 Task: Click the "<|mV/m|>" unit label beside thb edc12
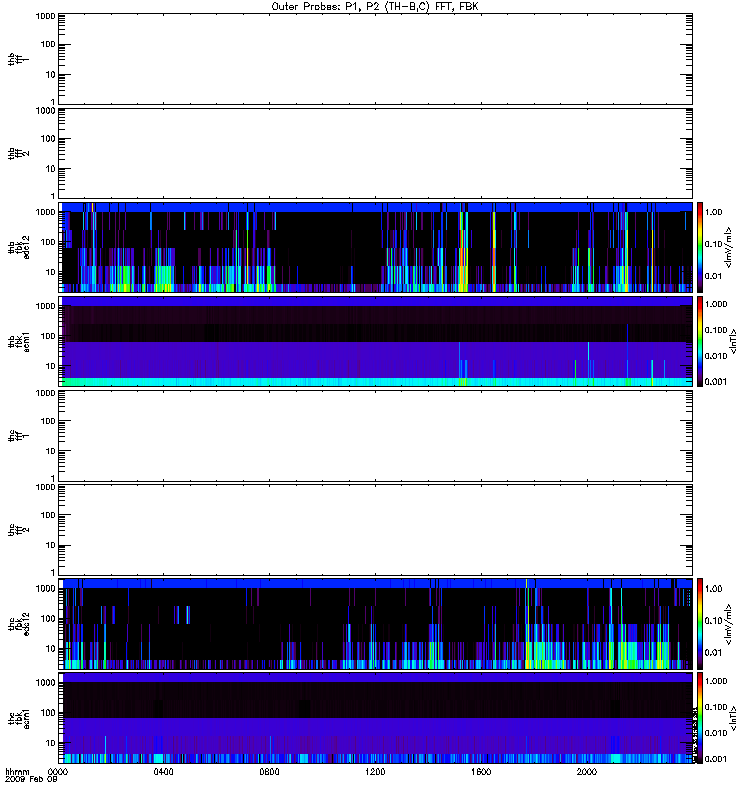[729, 247]
